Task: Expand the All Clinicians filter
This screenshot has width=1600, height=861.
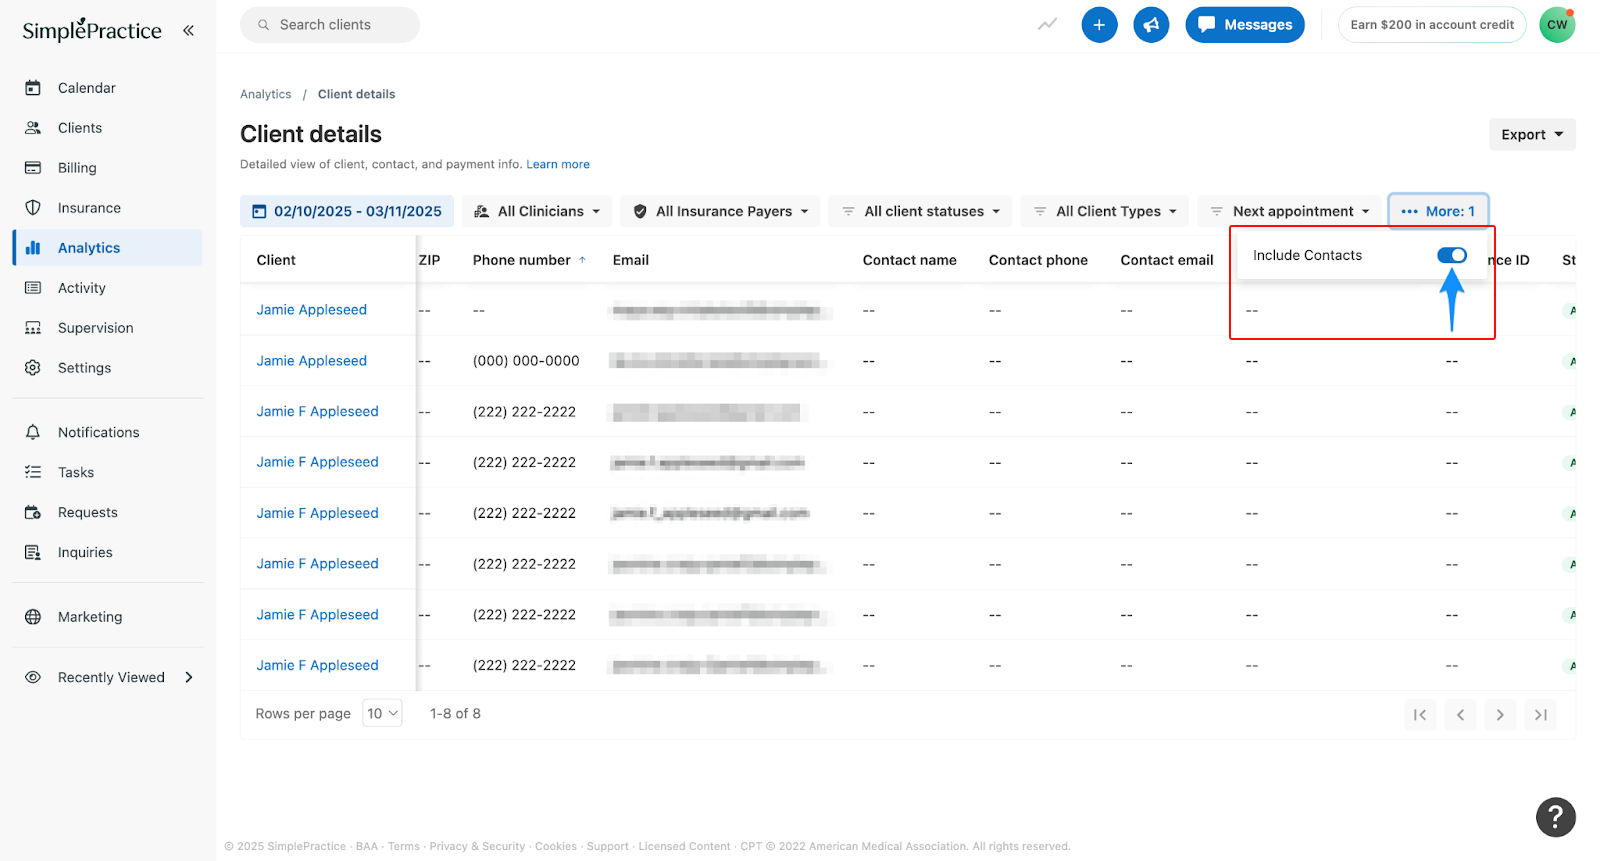Action: 538,211
